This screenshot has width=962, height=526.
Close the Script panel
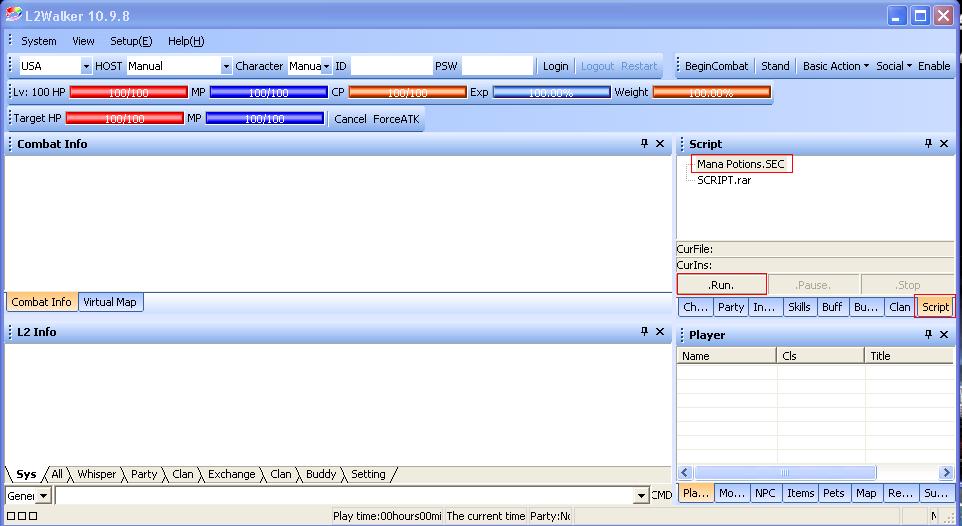tap(944, 143)
